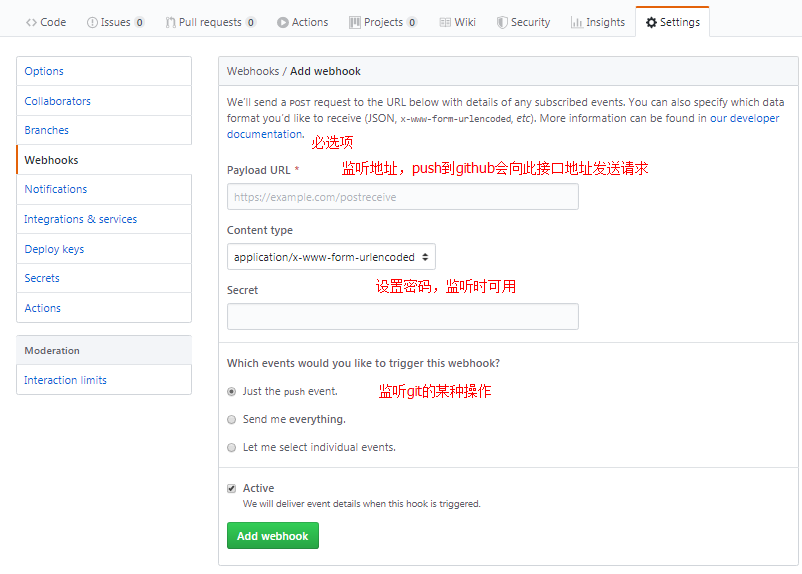This screenshot has width=802, height=574.
Task: Click the Moderation section header
Action: tap(104, 350)
